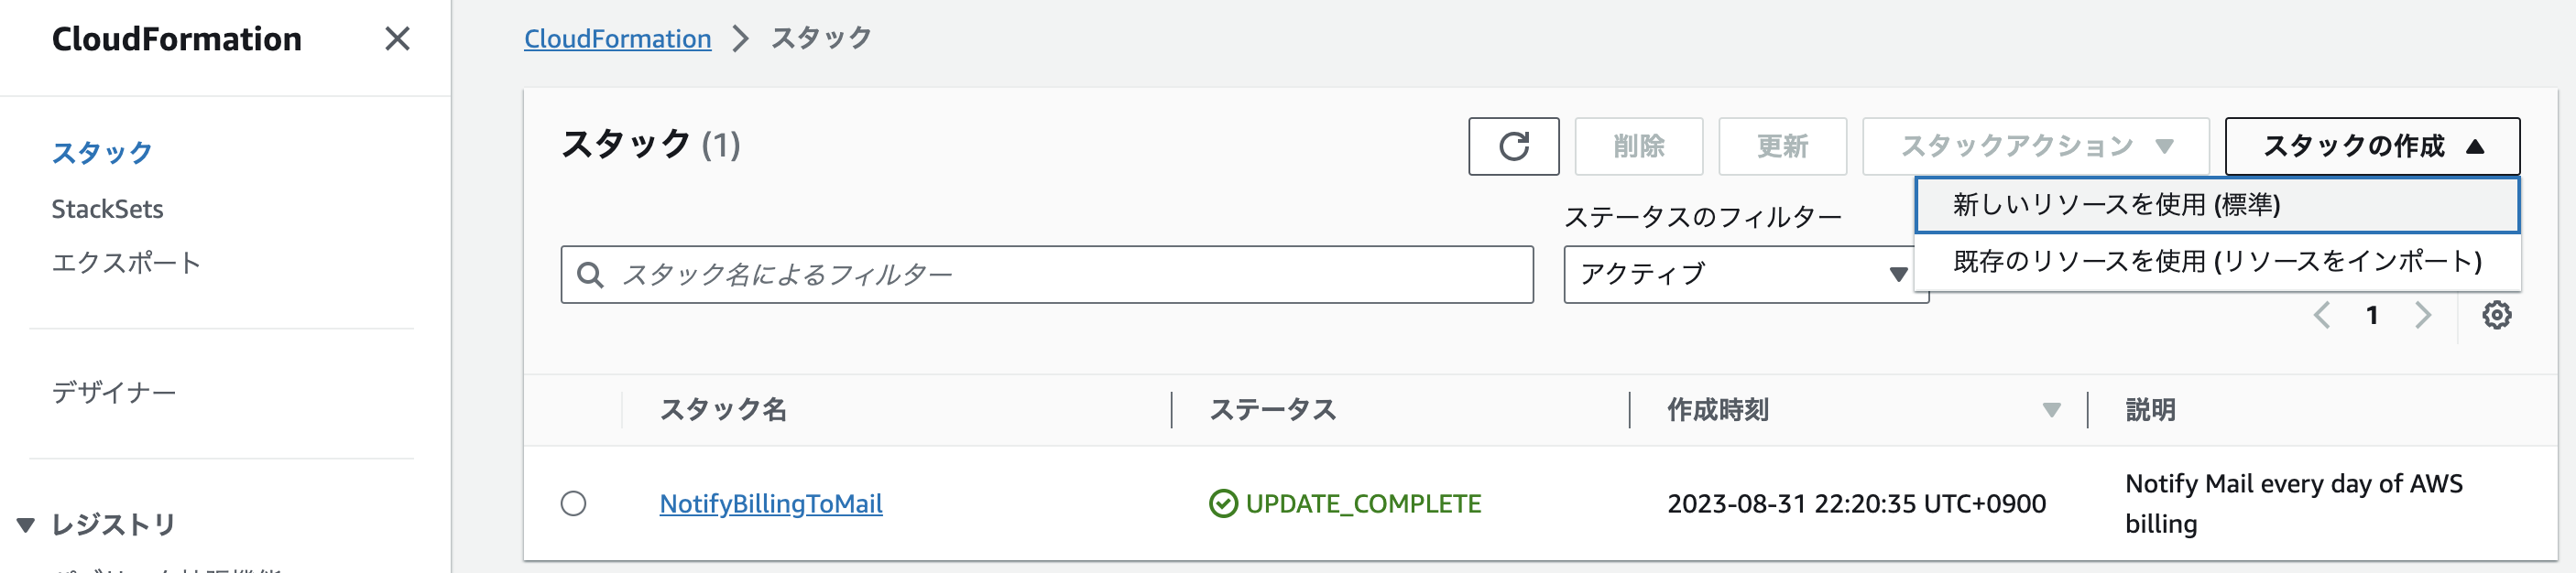Click the CloudFormation breadcrumb link

click(618, 38)
